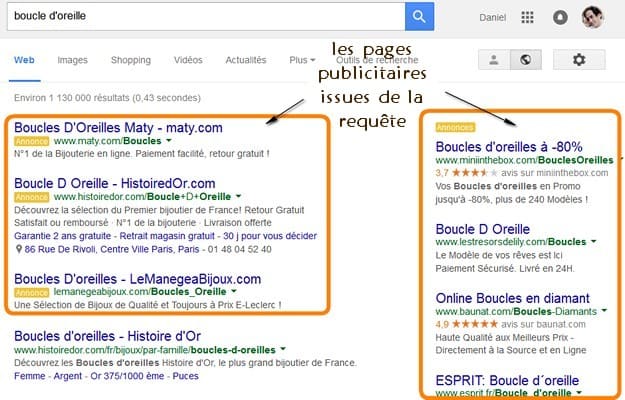Open the notifications bell icon
The height and width of the screenshot is (400, 625).
coord(560,17)
